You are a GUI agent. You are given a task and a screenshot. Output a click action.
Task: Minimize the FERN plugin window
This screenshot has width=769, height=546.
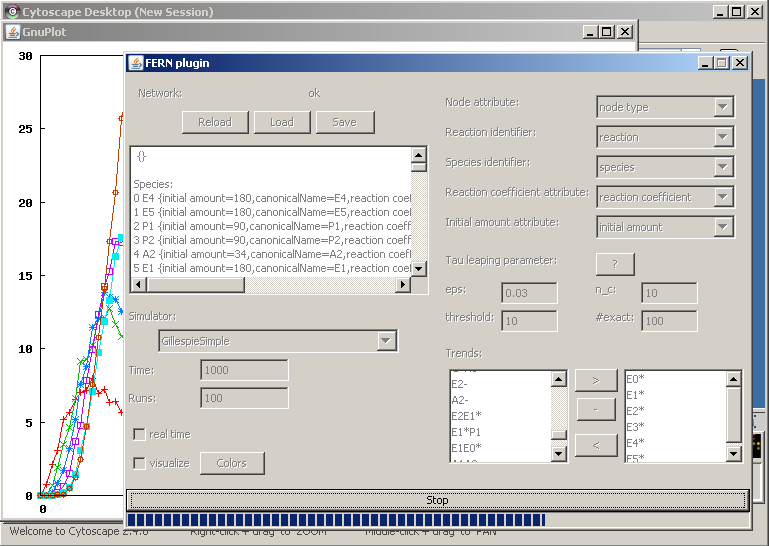pos(705,63)
